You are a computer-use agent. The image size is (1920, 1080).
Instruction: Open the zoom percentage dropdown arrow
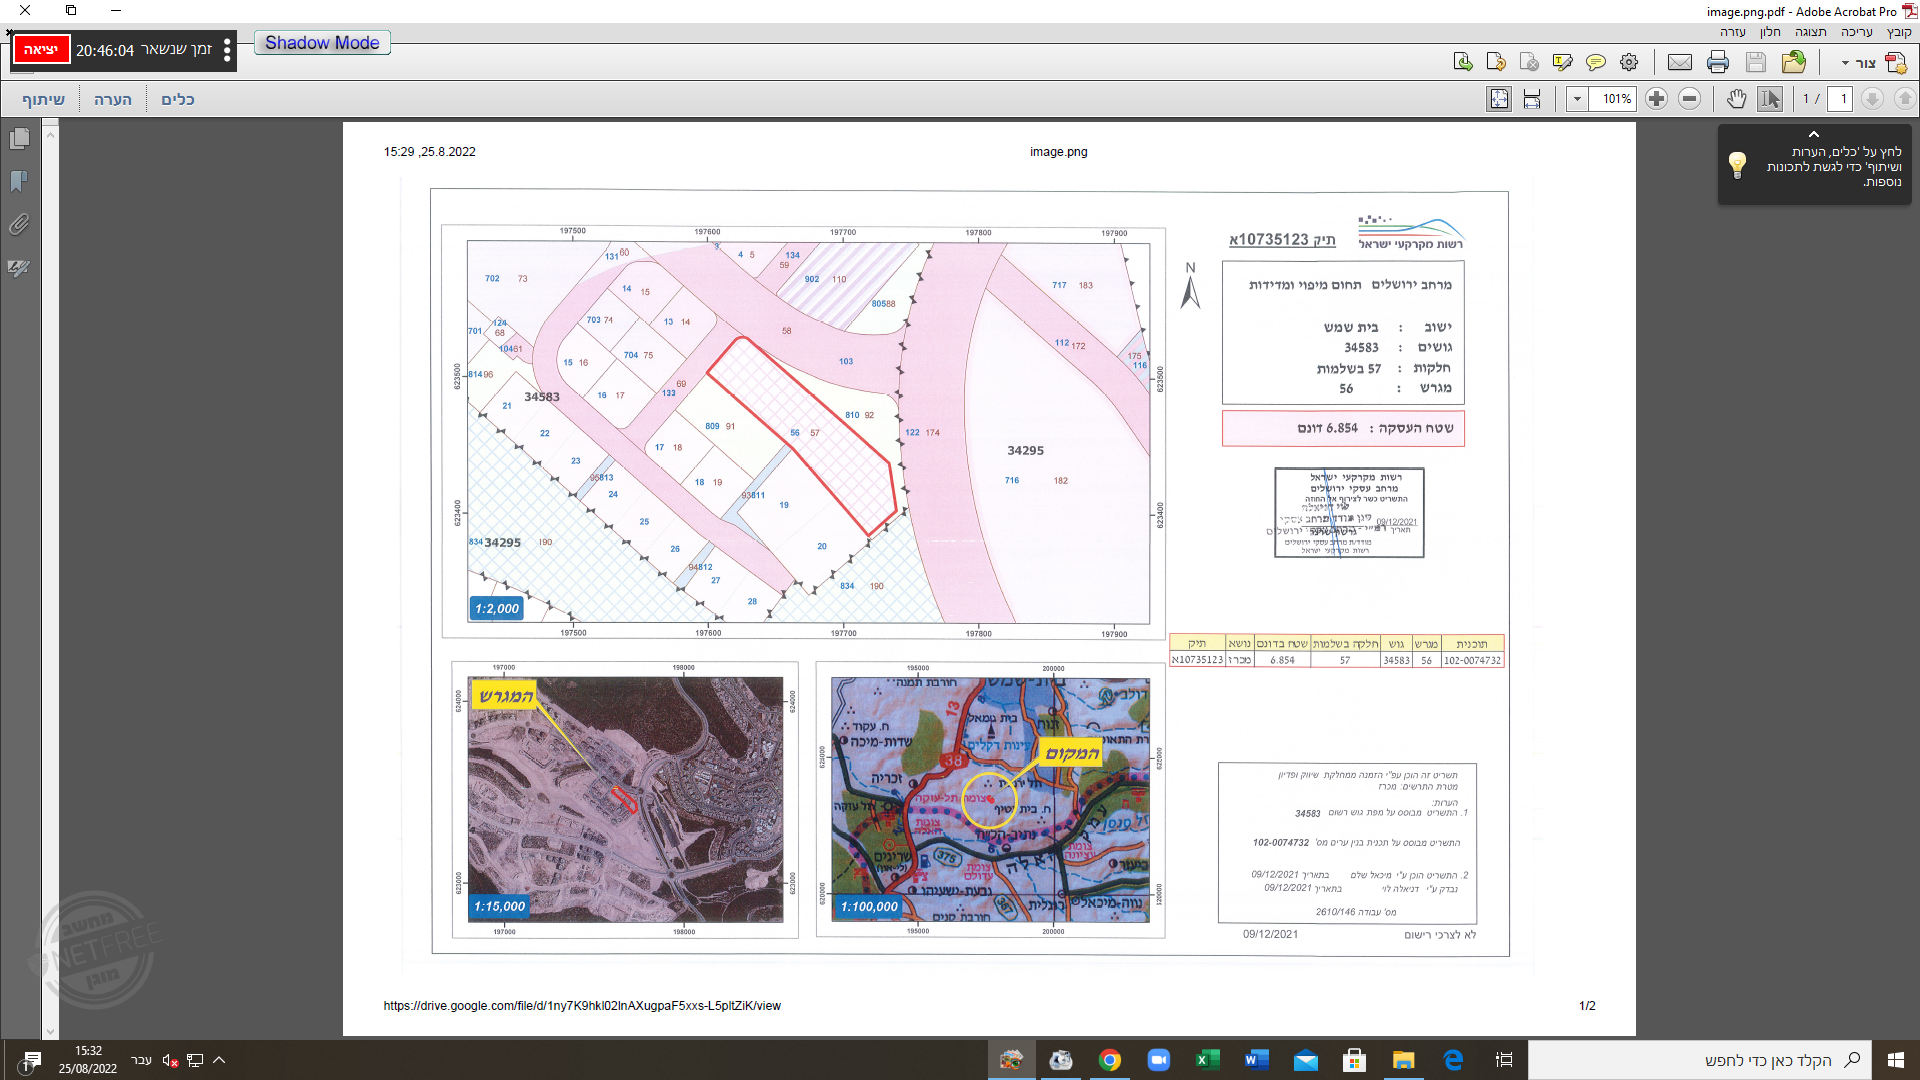1577,99
